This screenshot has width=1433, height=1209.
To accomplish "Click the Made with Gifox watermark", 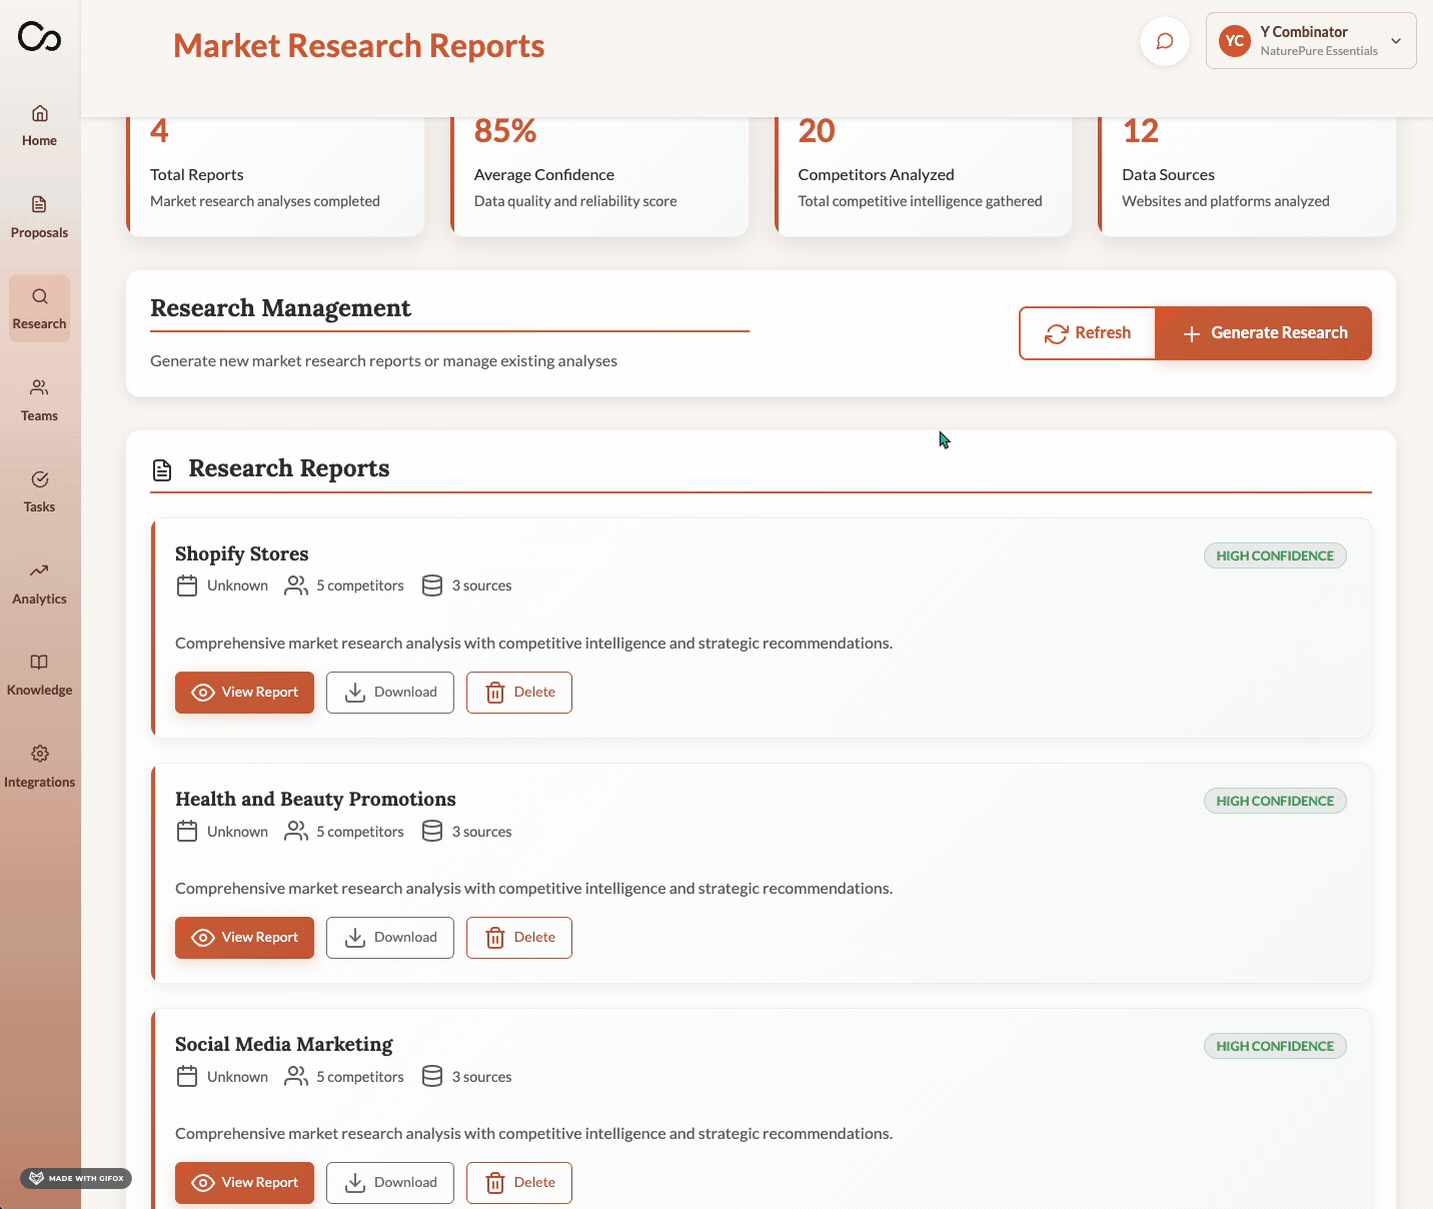I will [74, 1178].
